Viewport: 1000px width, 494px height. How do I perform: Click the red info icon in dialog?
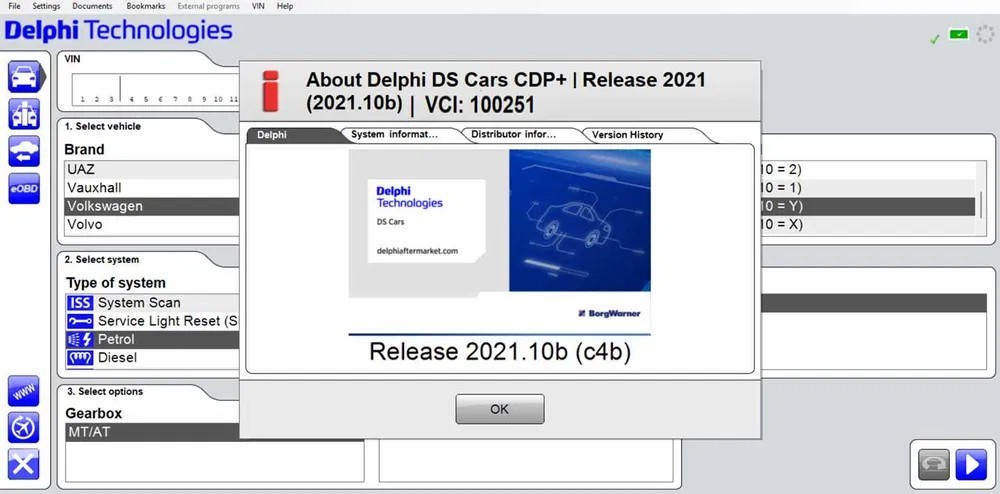[x=271, y=91]
